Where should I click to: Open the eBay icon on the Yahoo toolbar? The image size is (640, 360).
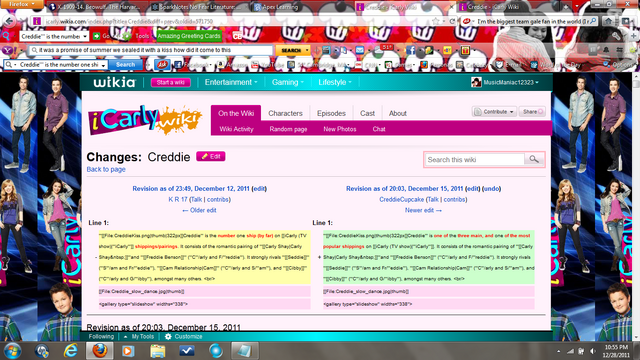[447, 50]
